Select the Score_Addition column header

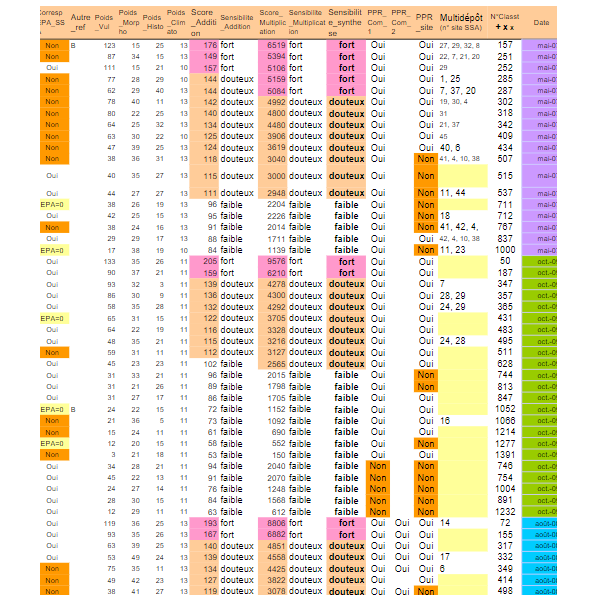[x=203, y=23]
